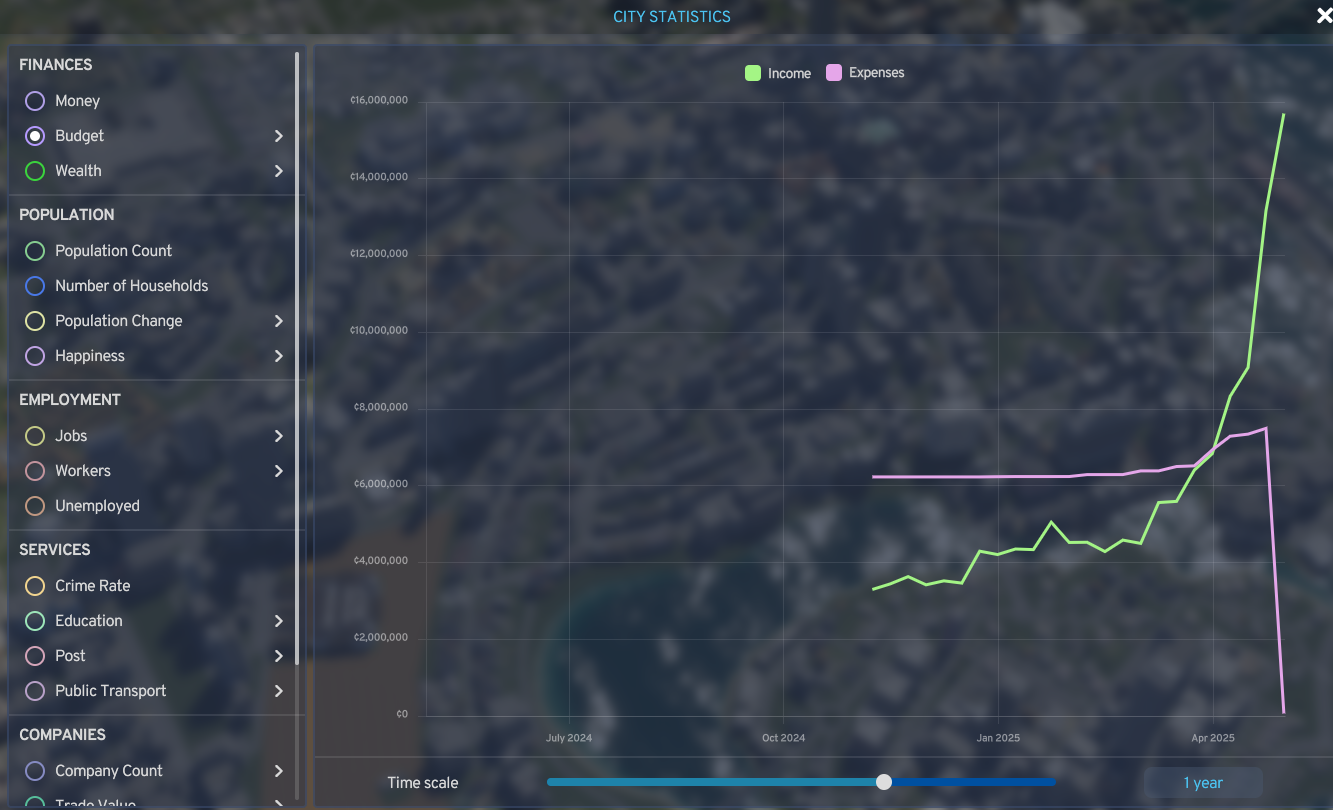Image resolution: width=1333 pixels, height=810 pixels.
Task: Select the Money statistic circle
Action: (x=34, y=100)
